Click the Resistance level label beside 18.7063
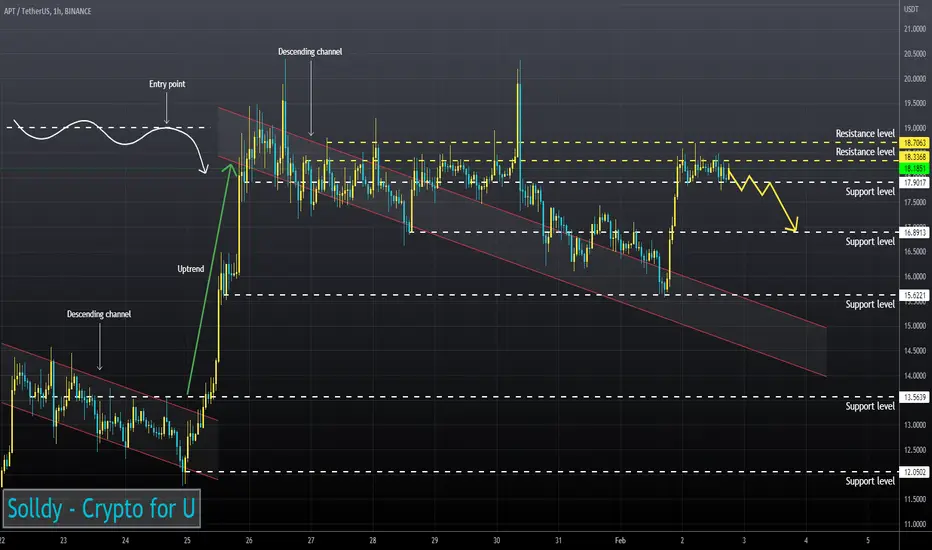Screen dimensions: 932x550 coord(865,134)
